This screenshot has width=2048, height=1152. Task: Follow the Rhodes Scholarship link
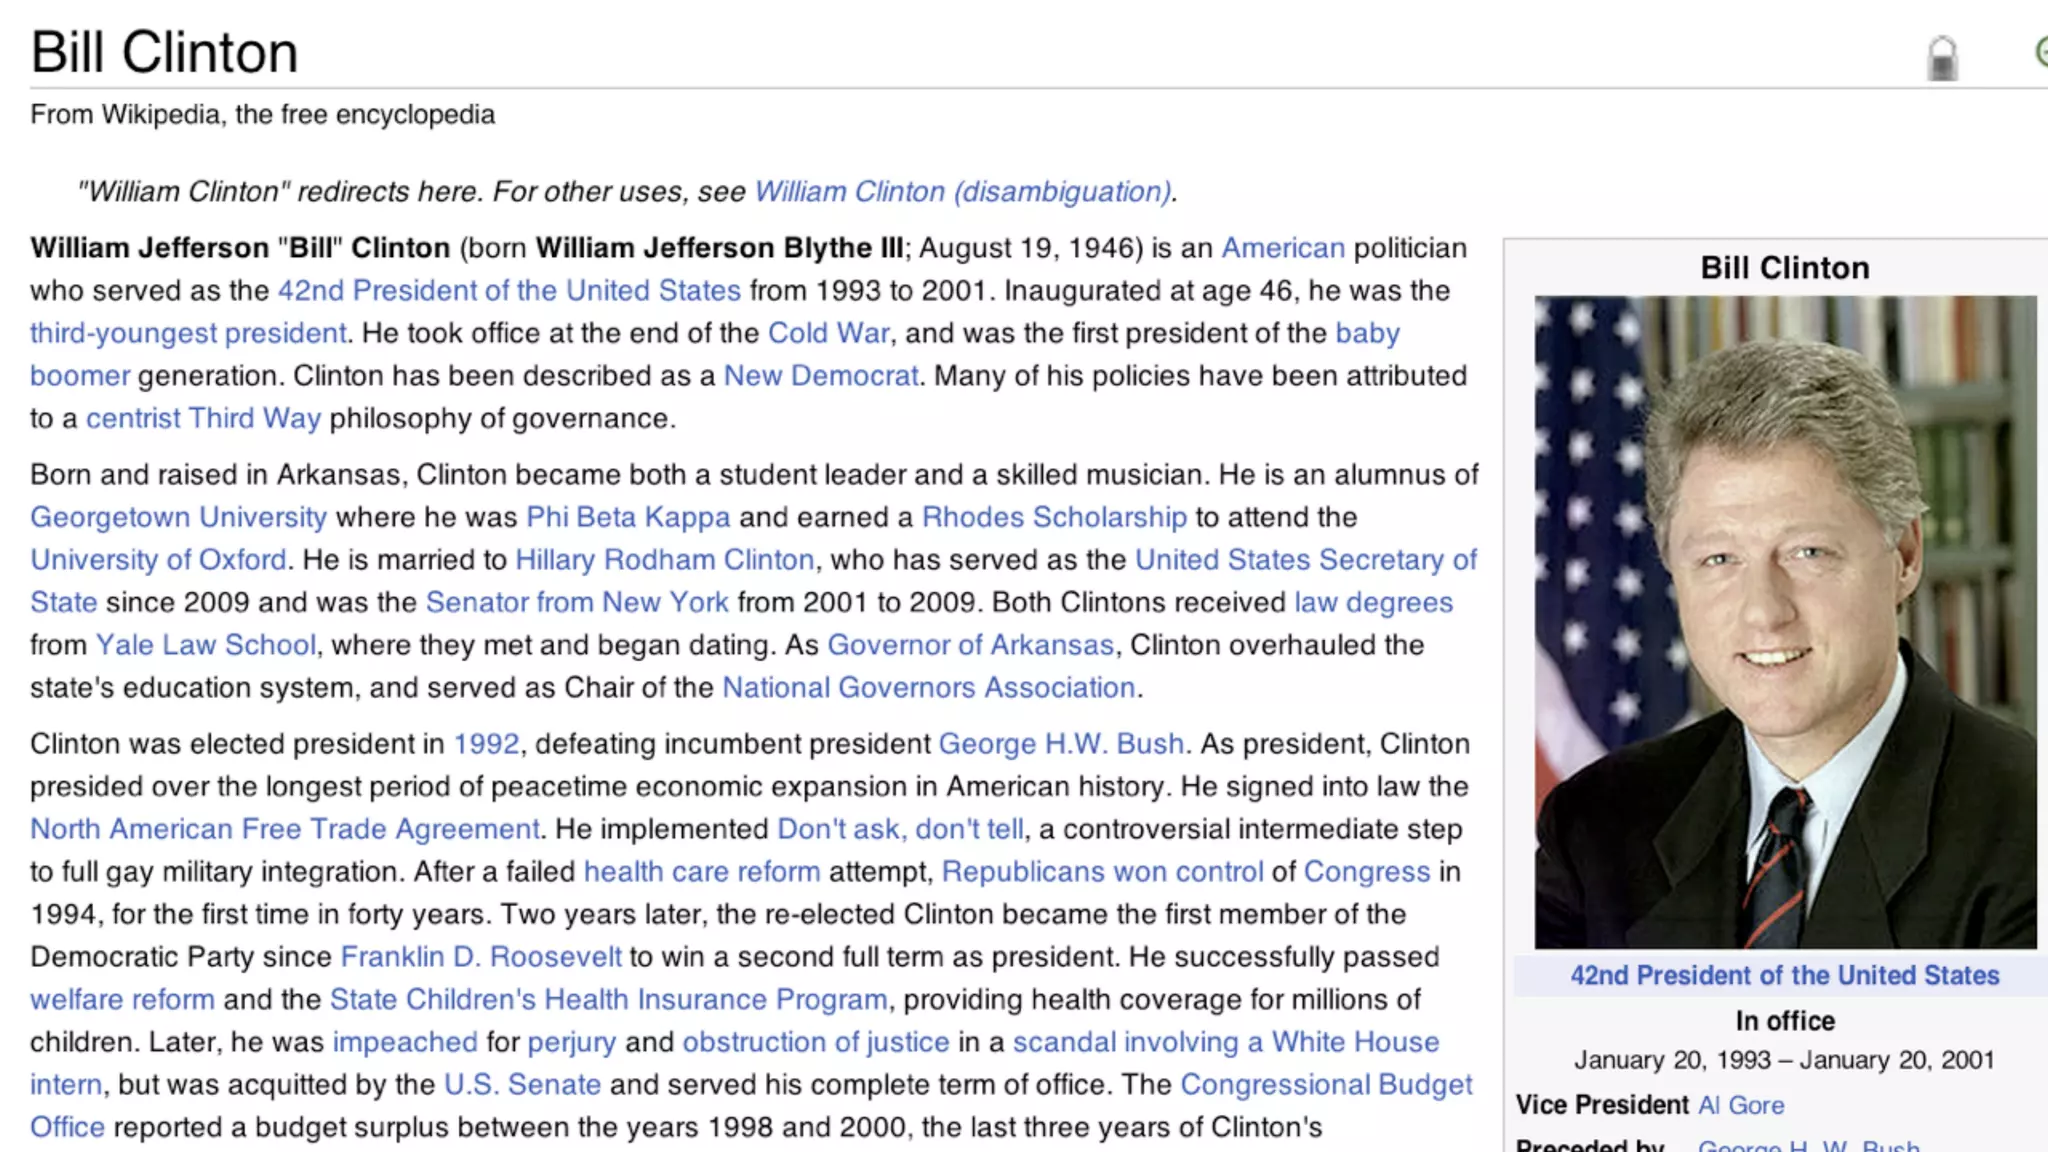[1053, 517]
